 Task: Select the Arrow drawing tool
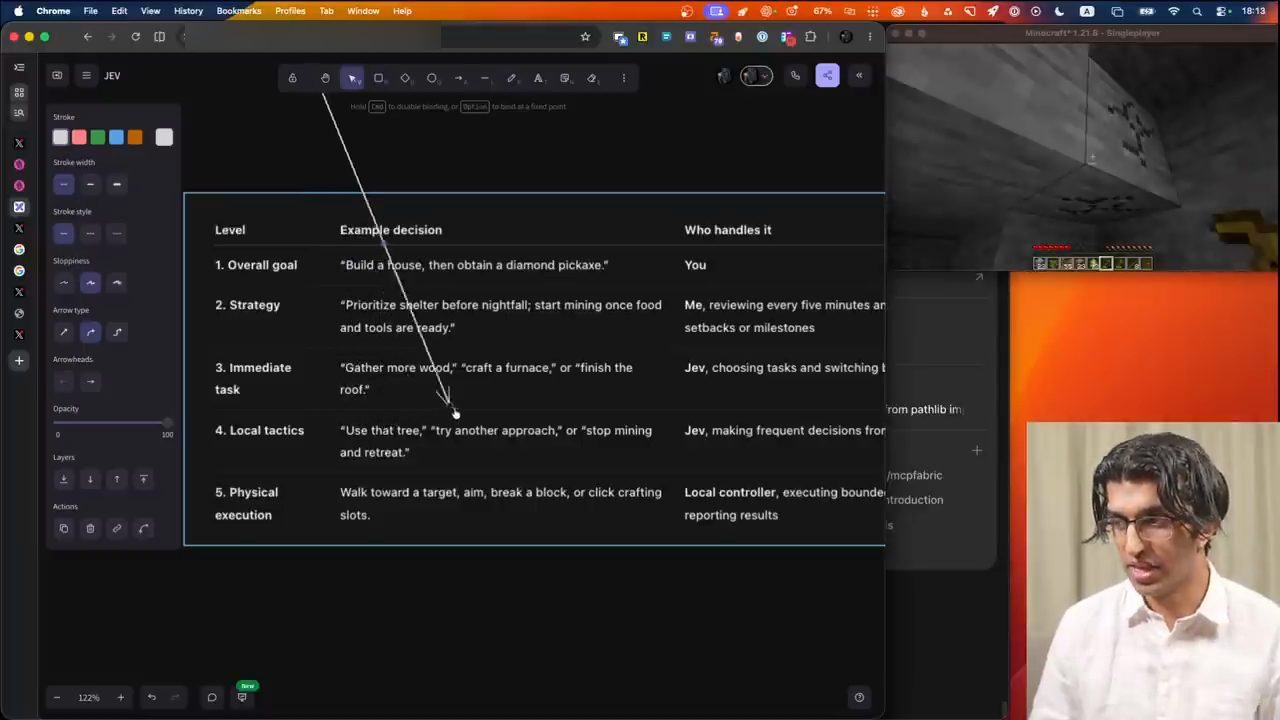(x=458, y=78)
